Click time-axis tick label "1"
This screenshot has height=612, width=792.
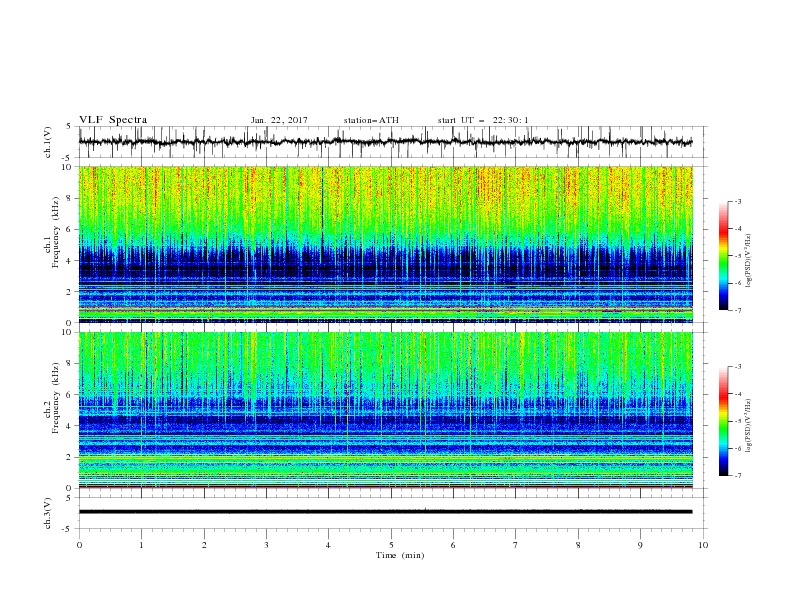141,545
